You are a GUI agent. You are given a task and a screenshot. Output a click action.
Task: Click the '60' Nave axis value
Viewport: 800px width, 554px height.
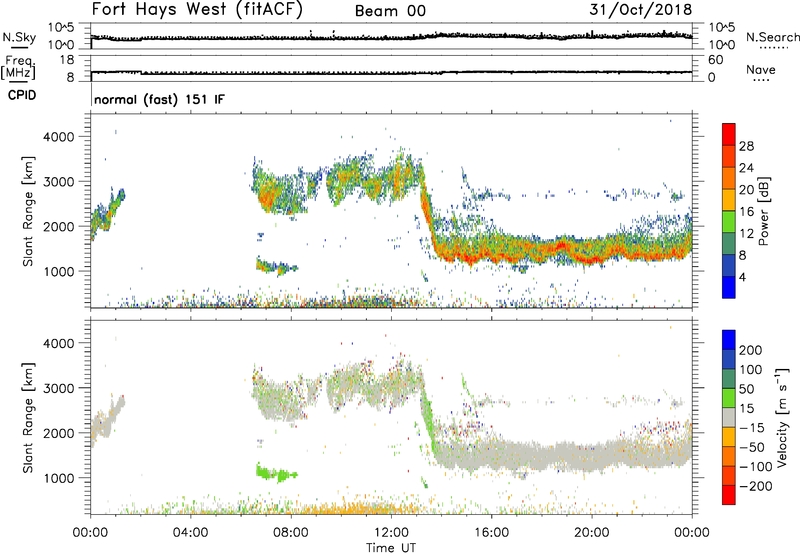point(715,60)
